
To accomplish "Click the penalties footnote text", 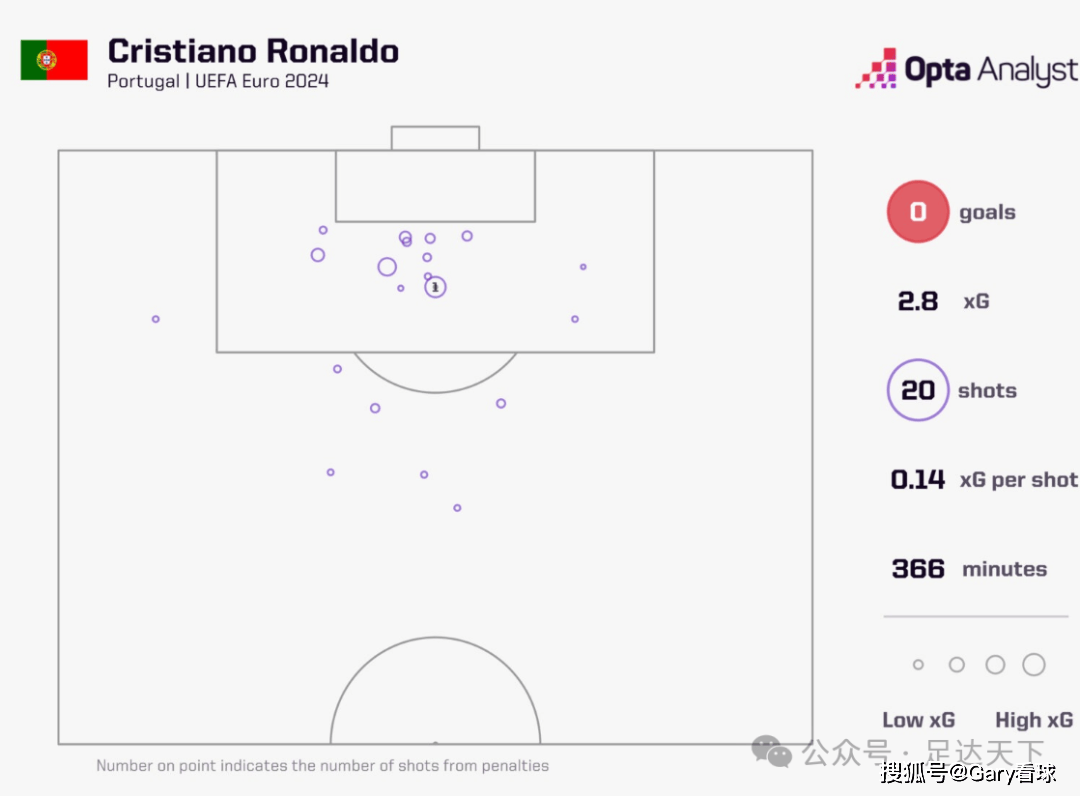I will pos(322,766).
